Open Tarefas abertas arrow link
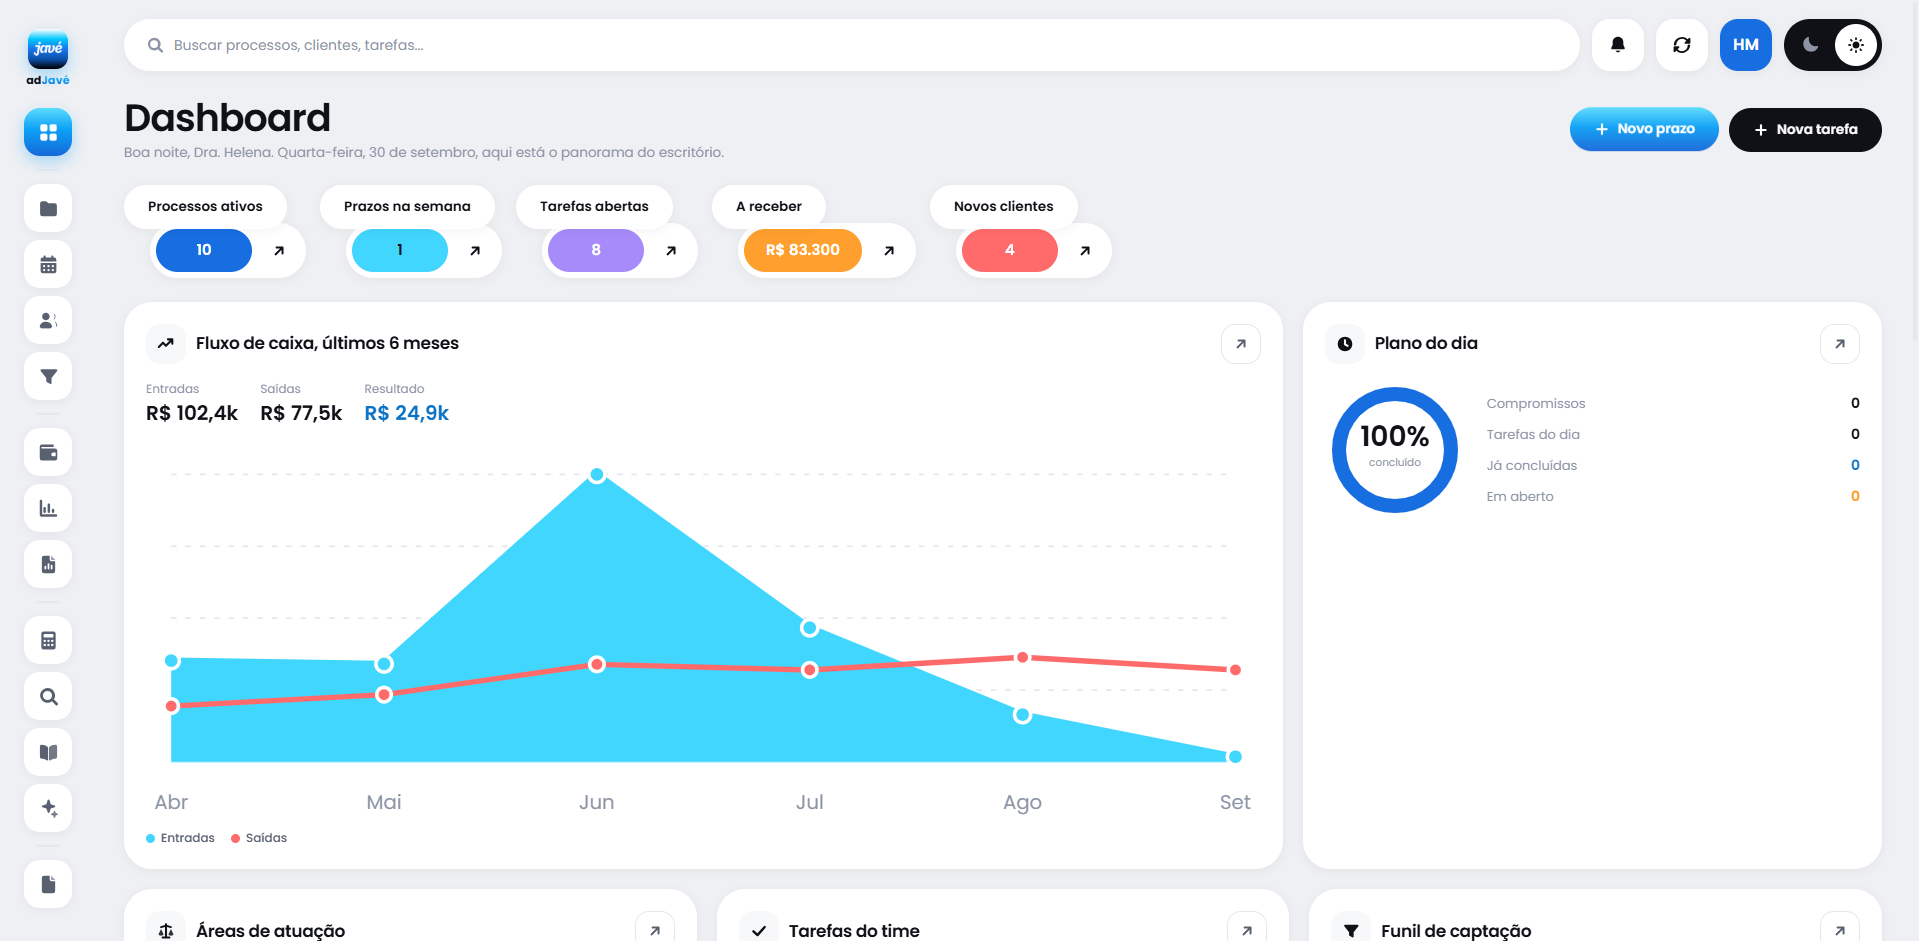The width and height of the screenshot is (1919, 941). pyautogui.click(x=671, y=250)
